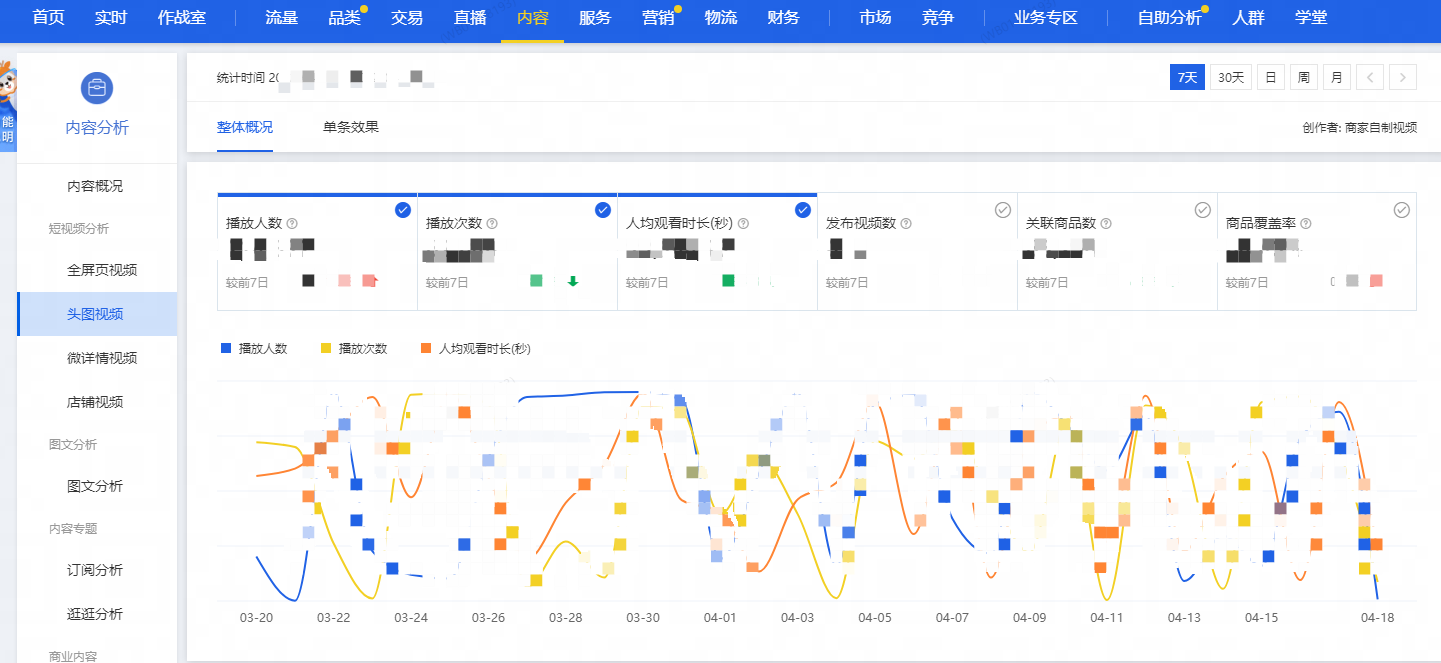Click the 03-30 x-axis date label
This screenshot has height=663, width=1441.
(643, 618)
